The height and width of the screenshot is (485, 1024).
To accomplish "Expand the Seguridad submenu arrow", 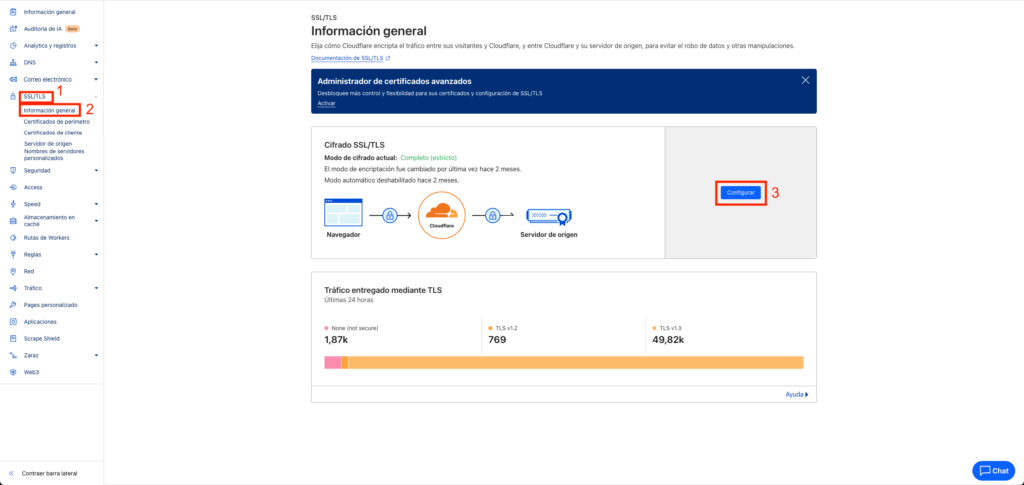I will 96,170.
